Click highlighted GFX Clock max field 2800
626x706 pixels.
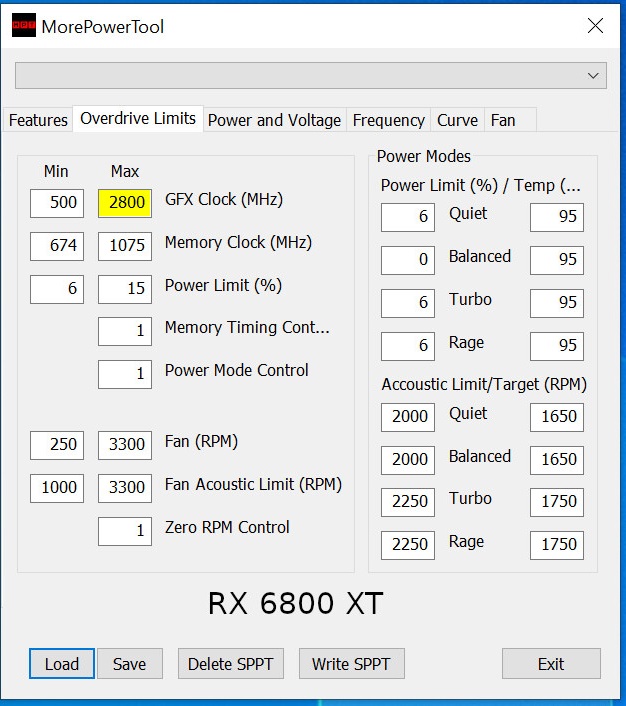coord(125,203)
